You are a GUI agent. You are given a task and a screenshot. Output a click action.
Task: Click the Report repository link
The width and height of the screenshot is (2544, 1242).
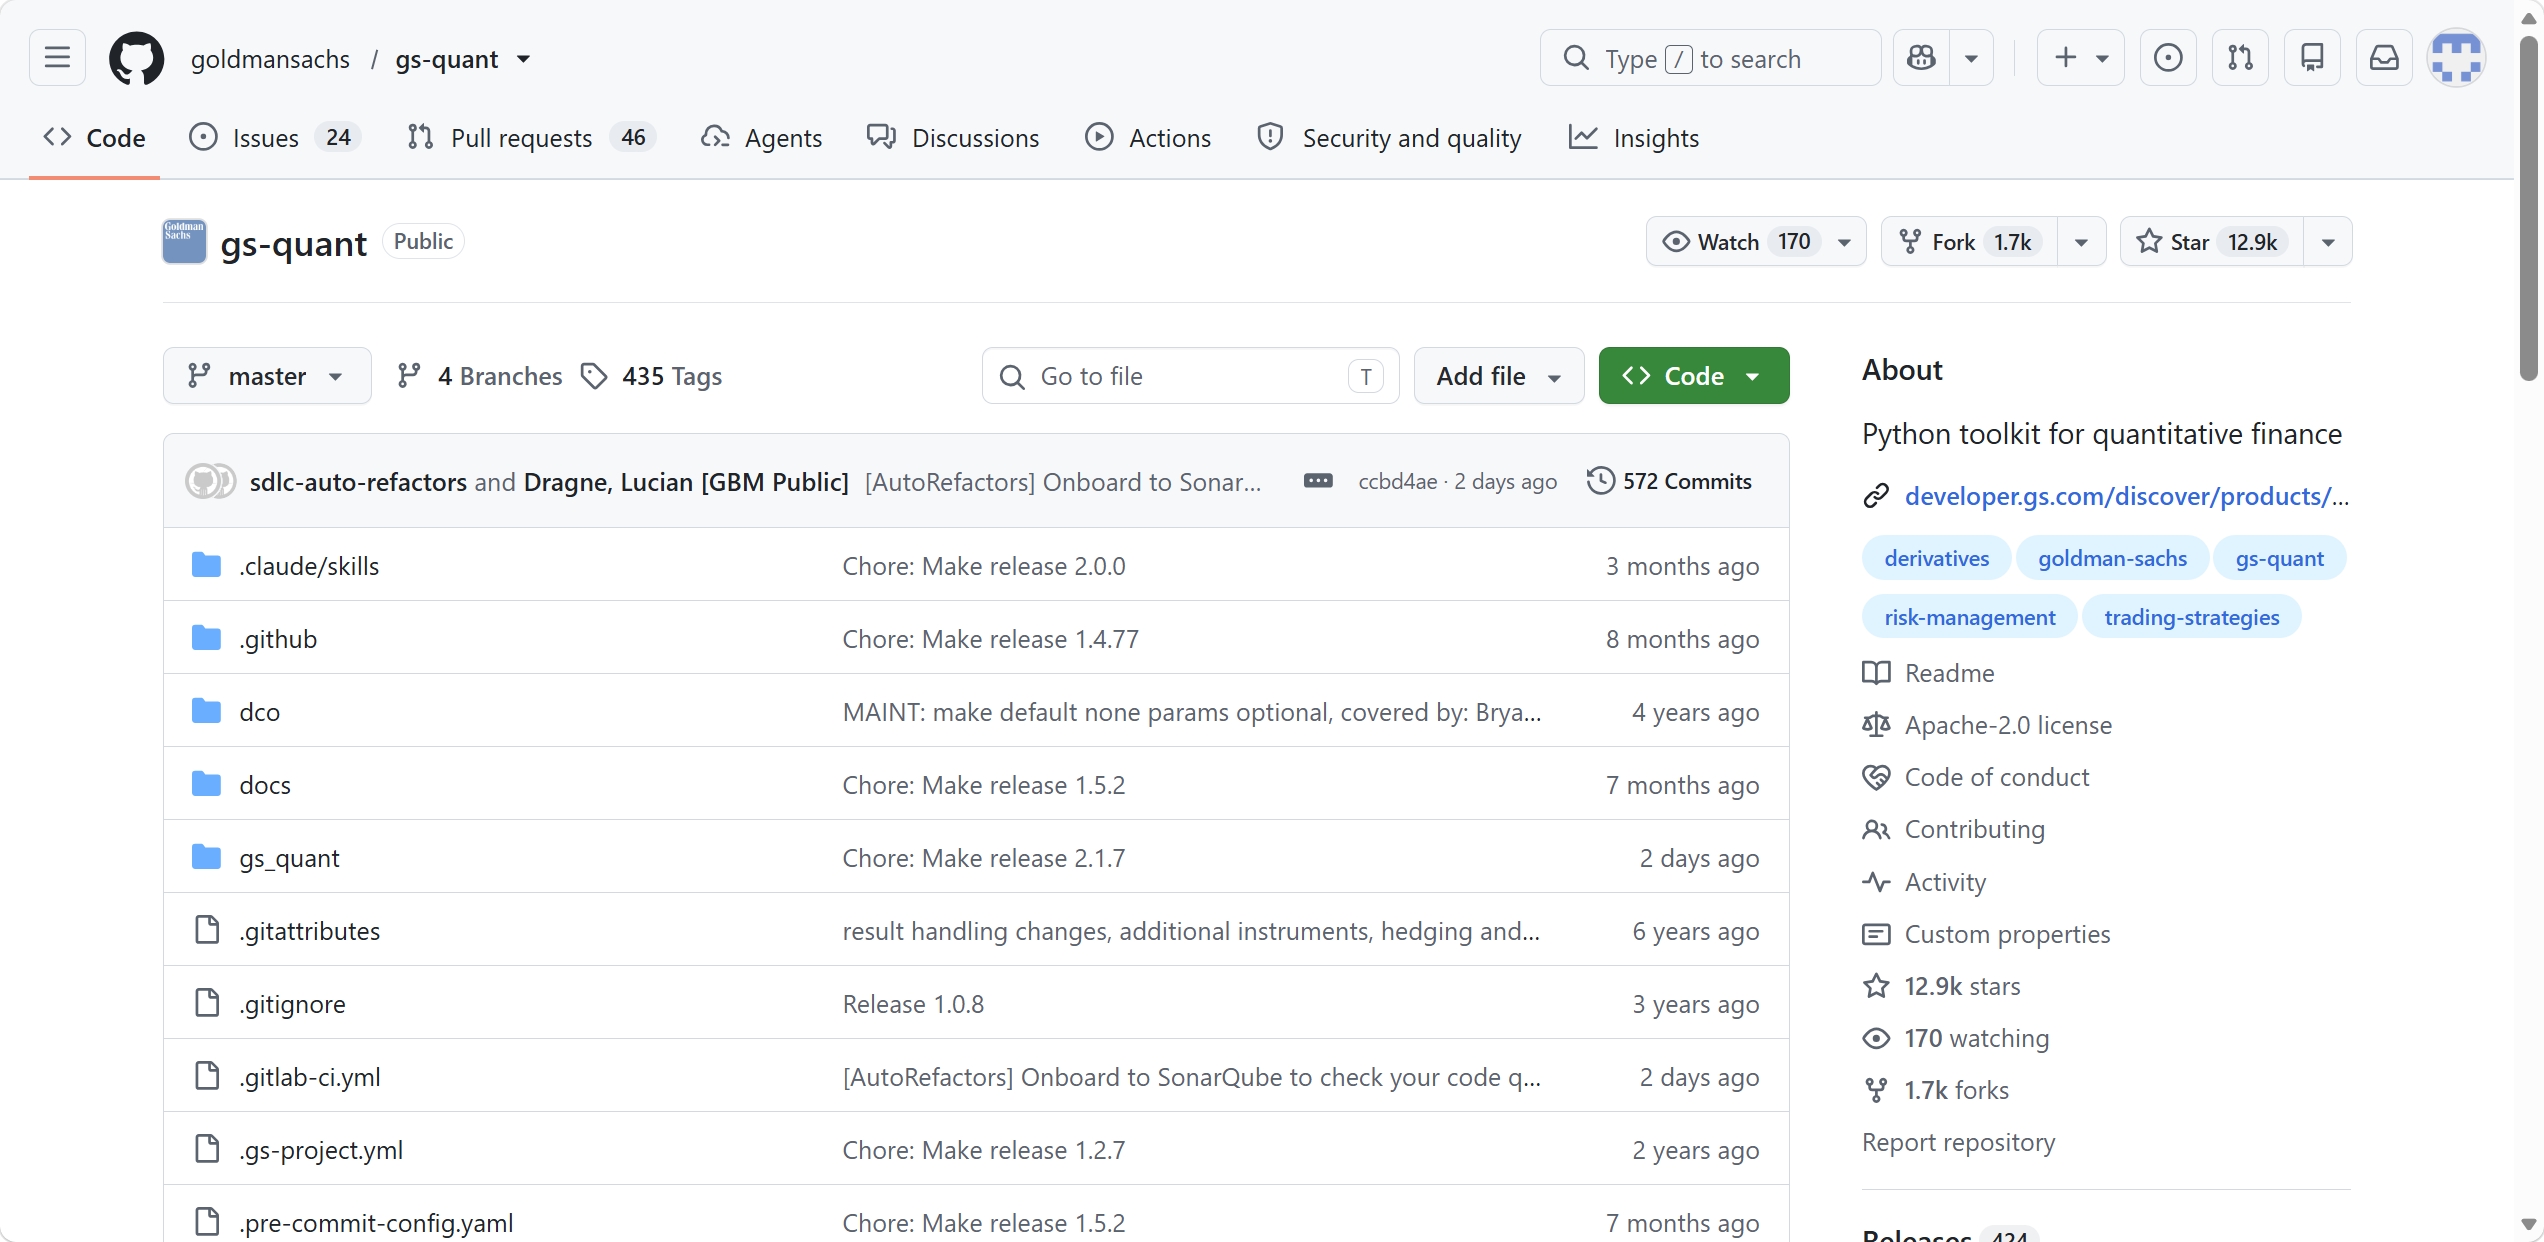1958,1142
